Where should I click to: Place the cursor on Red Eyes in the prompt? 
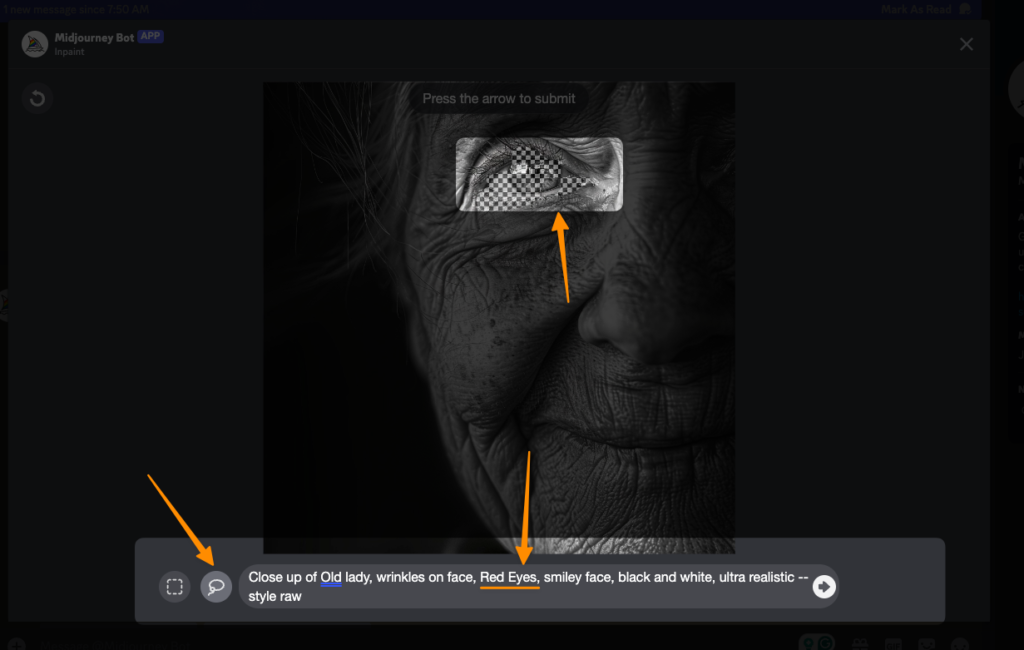(509, 578)
